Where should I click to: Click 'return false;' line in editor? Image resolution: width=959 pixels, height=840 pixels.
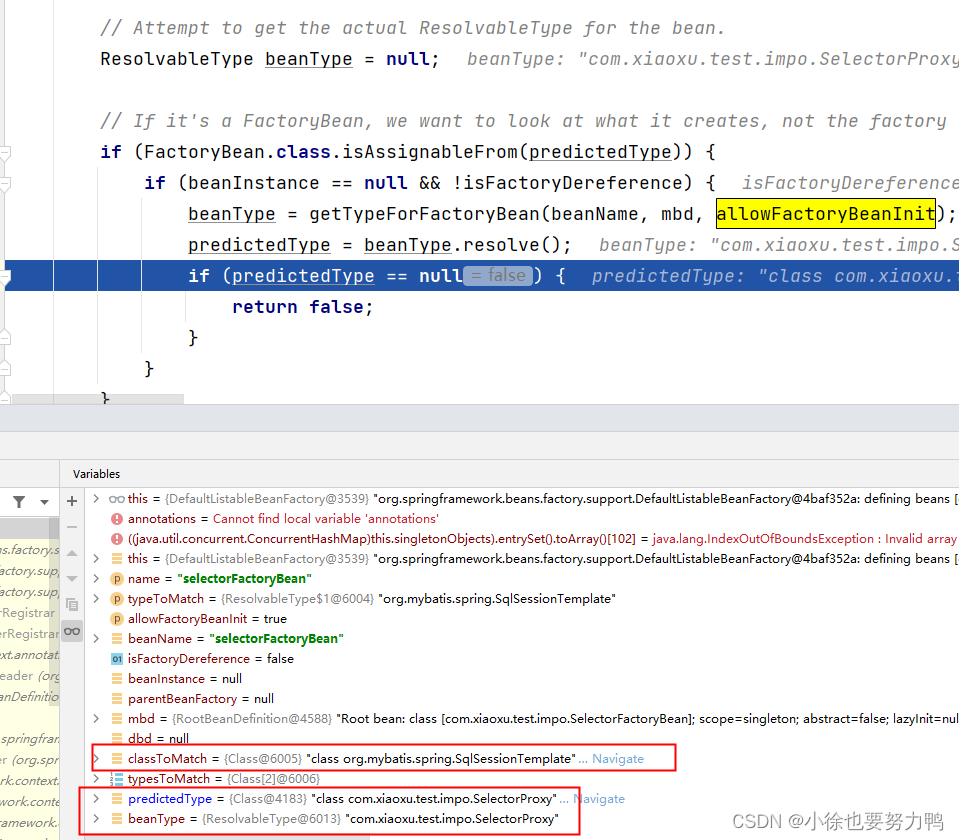click(x=302, y=307)
